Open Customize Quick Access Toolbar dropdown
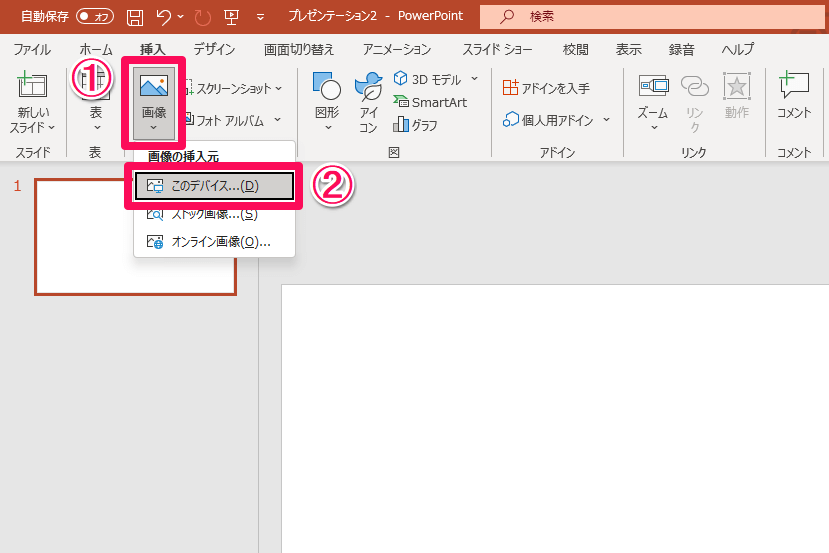This screenshot has height=553, width=829. tap(260, 17)
